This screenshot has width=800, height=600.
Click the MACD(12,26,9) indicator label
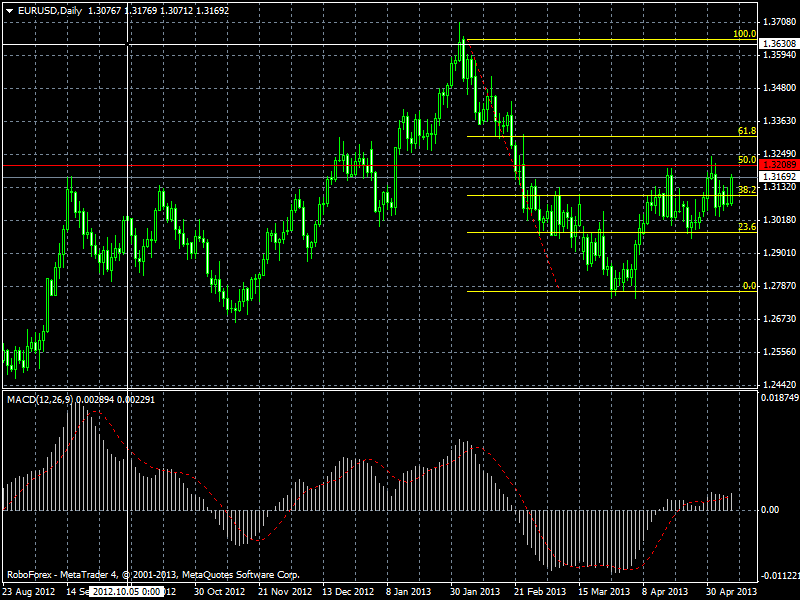click(40, 399)
